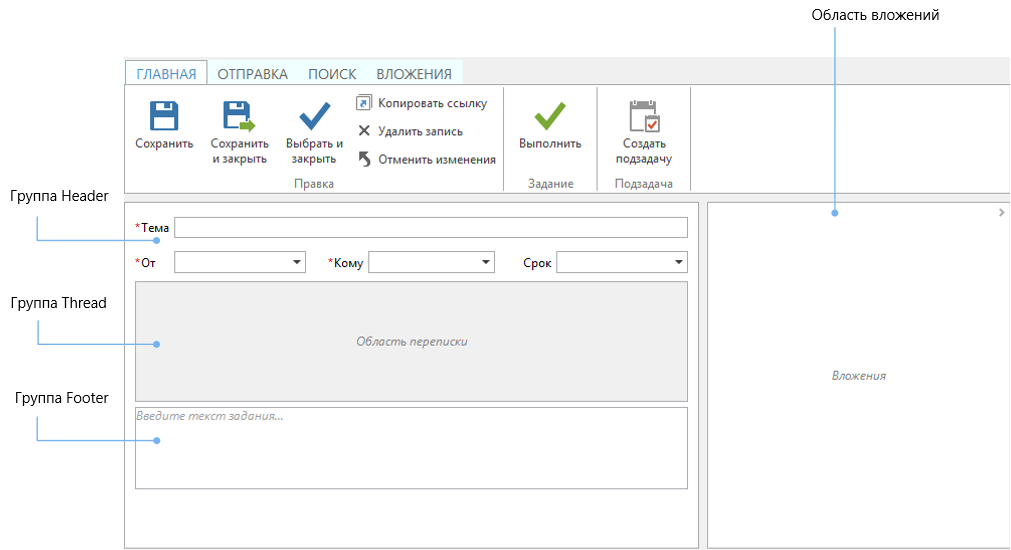Go to the ГЛАВНАЯ tab
Screen dimensions: 1011x550
166,74
